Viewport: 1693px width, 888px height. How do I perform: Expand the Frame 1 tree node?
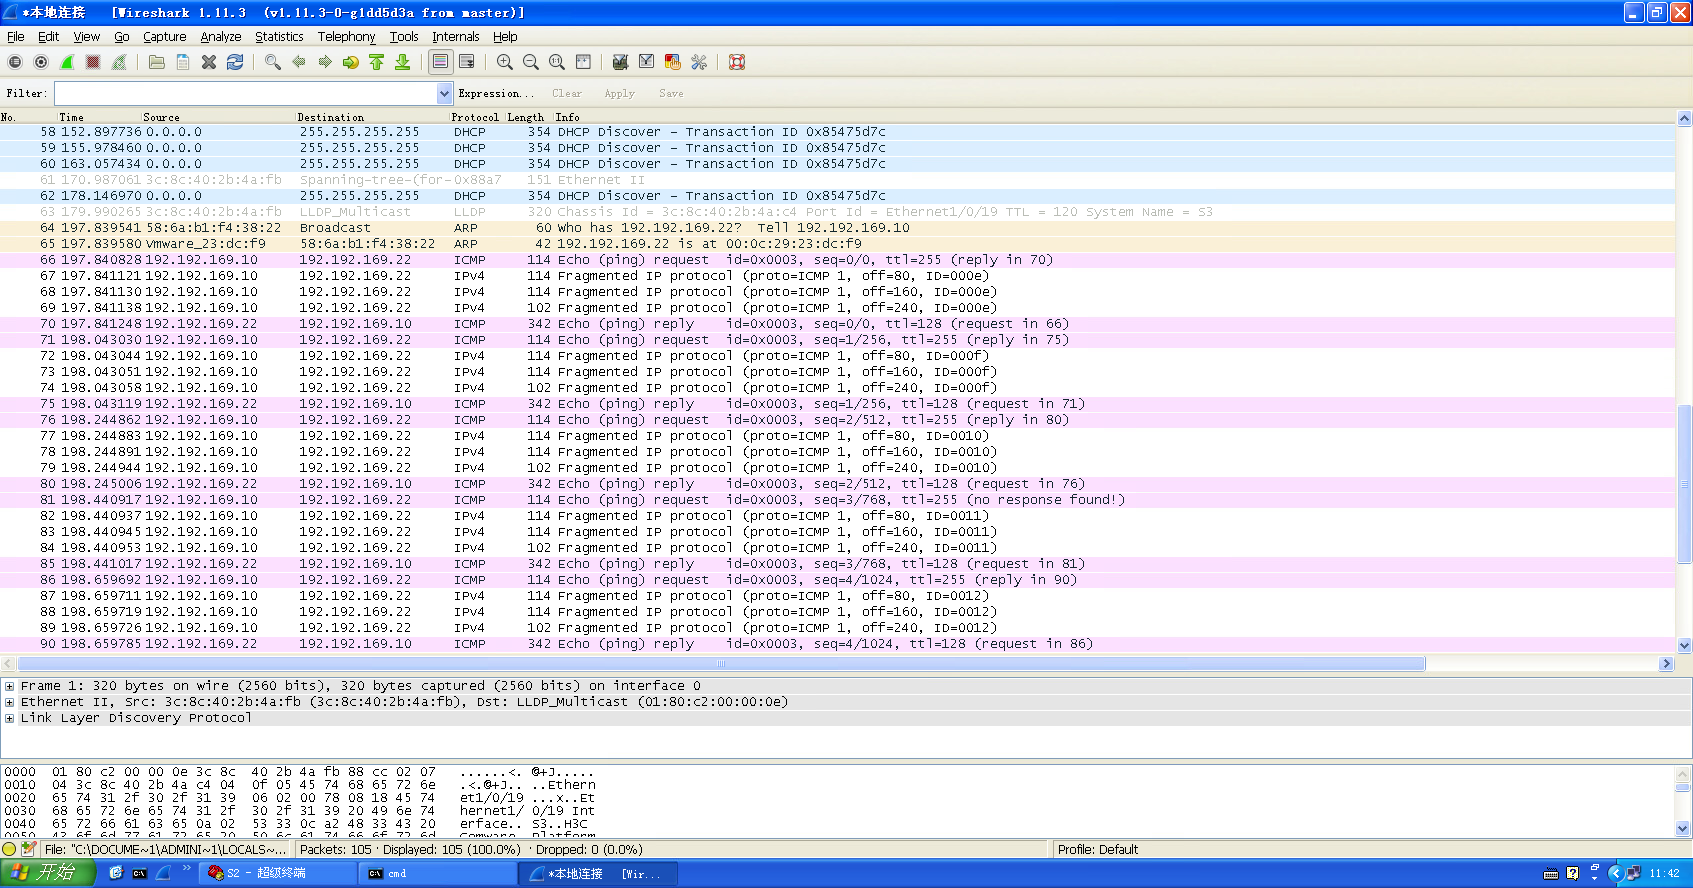click(9, 686)
